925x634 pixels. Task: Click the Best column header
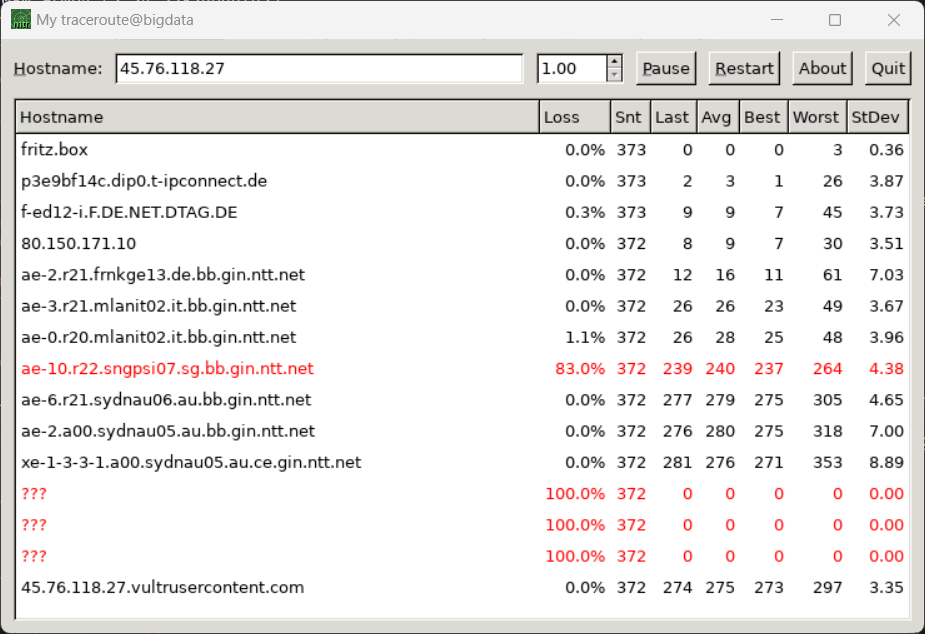pyautogui.click(x=763, y=117)
